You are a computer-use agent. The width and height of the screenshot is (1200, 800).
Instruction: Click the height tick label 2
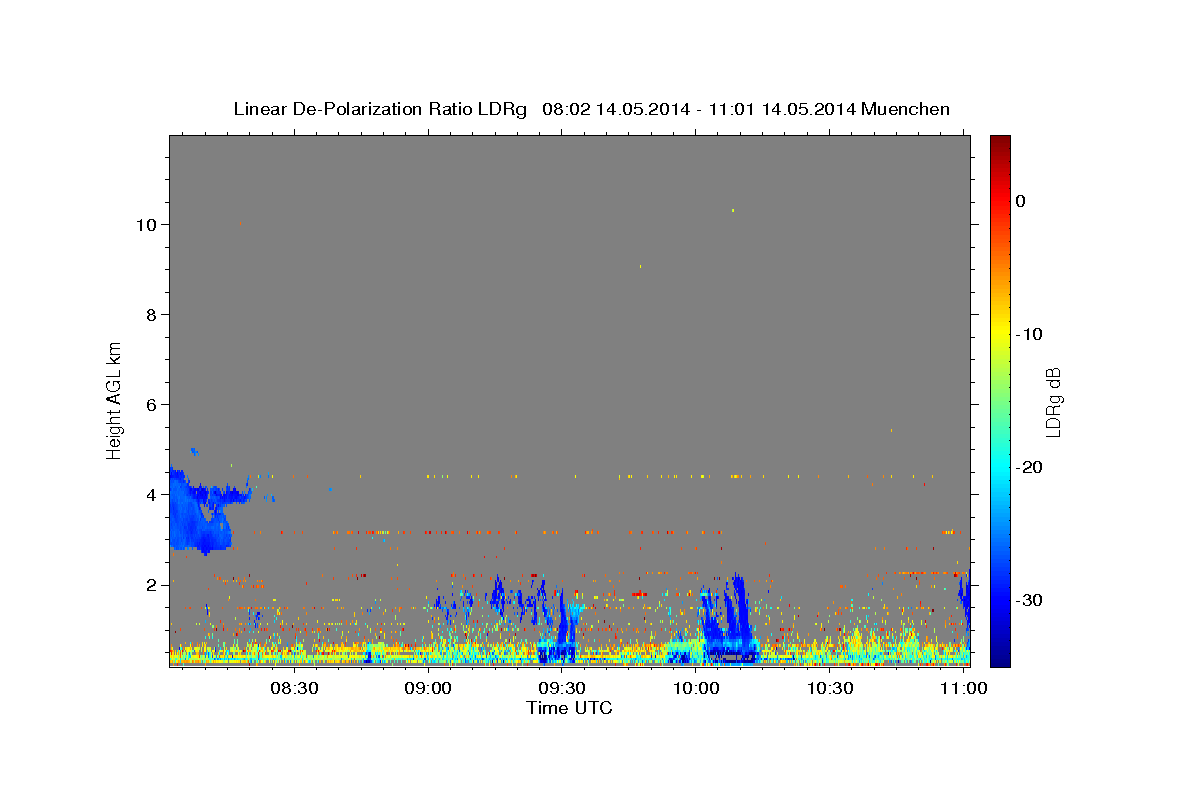click(150, 585)
